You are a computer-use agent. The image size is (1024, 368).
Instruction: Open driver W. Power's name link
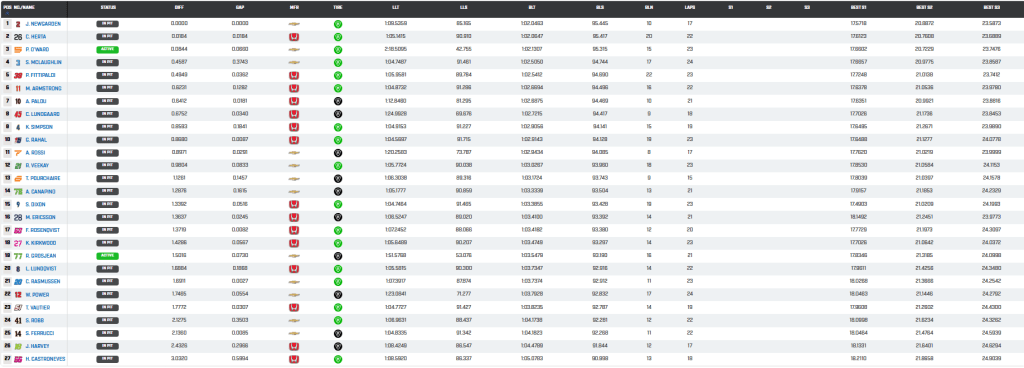[36, 294]
